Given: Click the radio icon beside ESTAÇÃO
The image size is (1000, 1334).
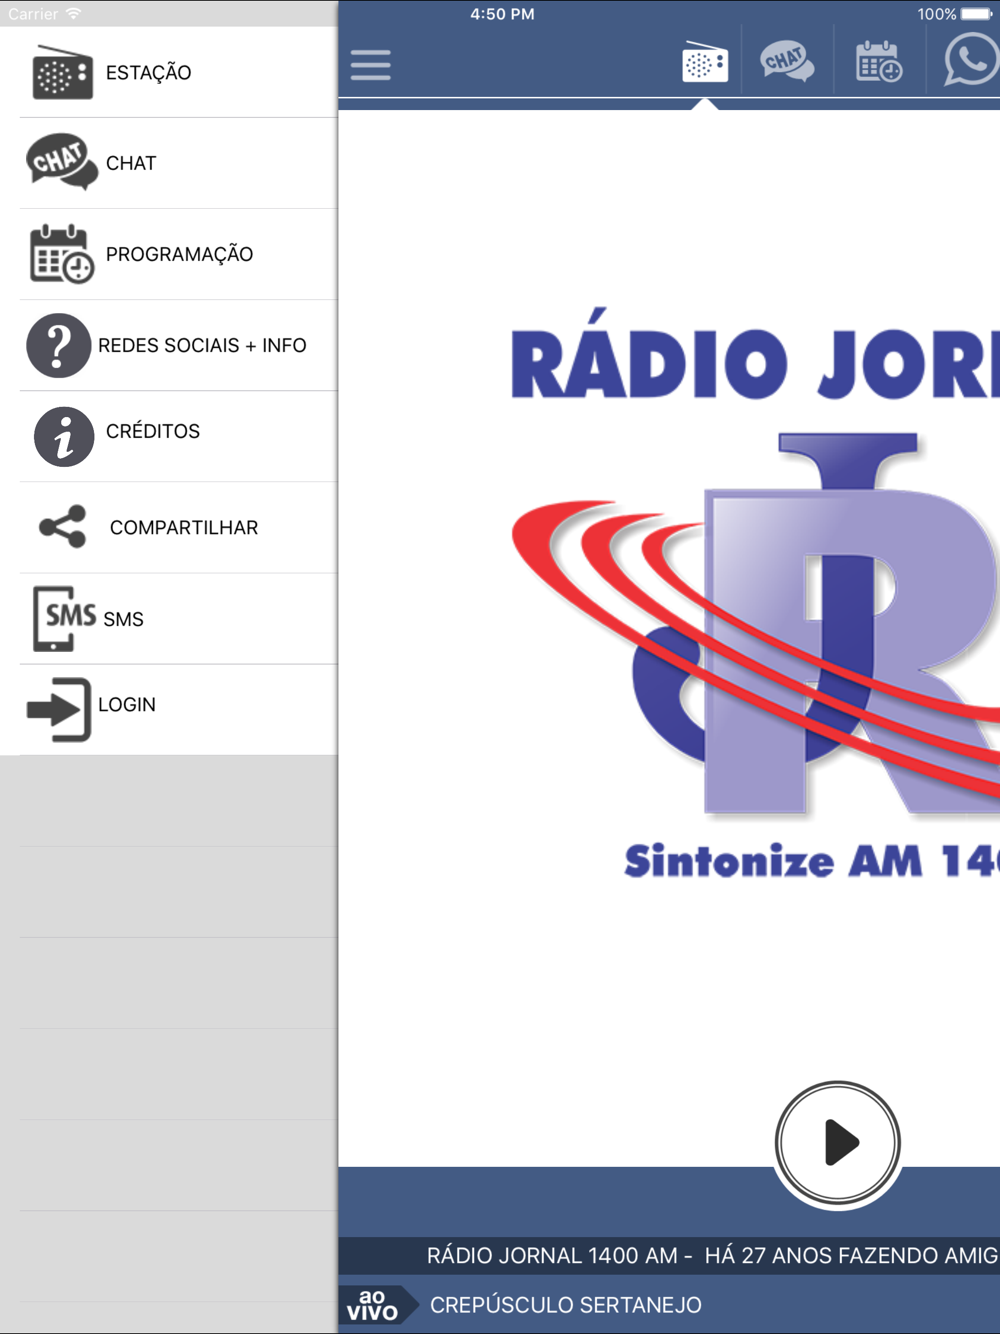Looking at the screenshot, I should (x=62, y=73).
